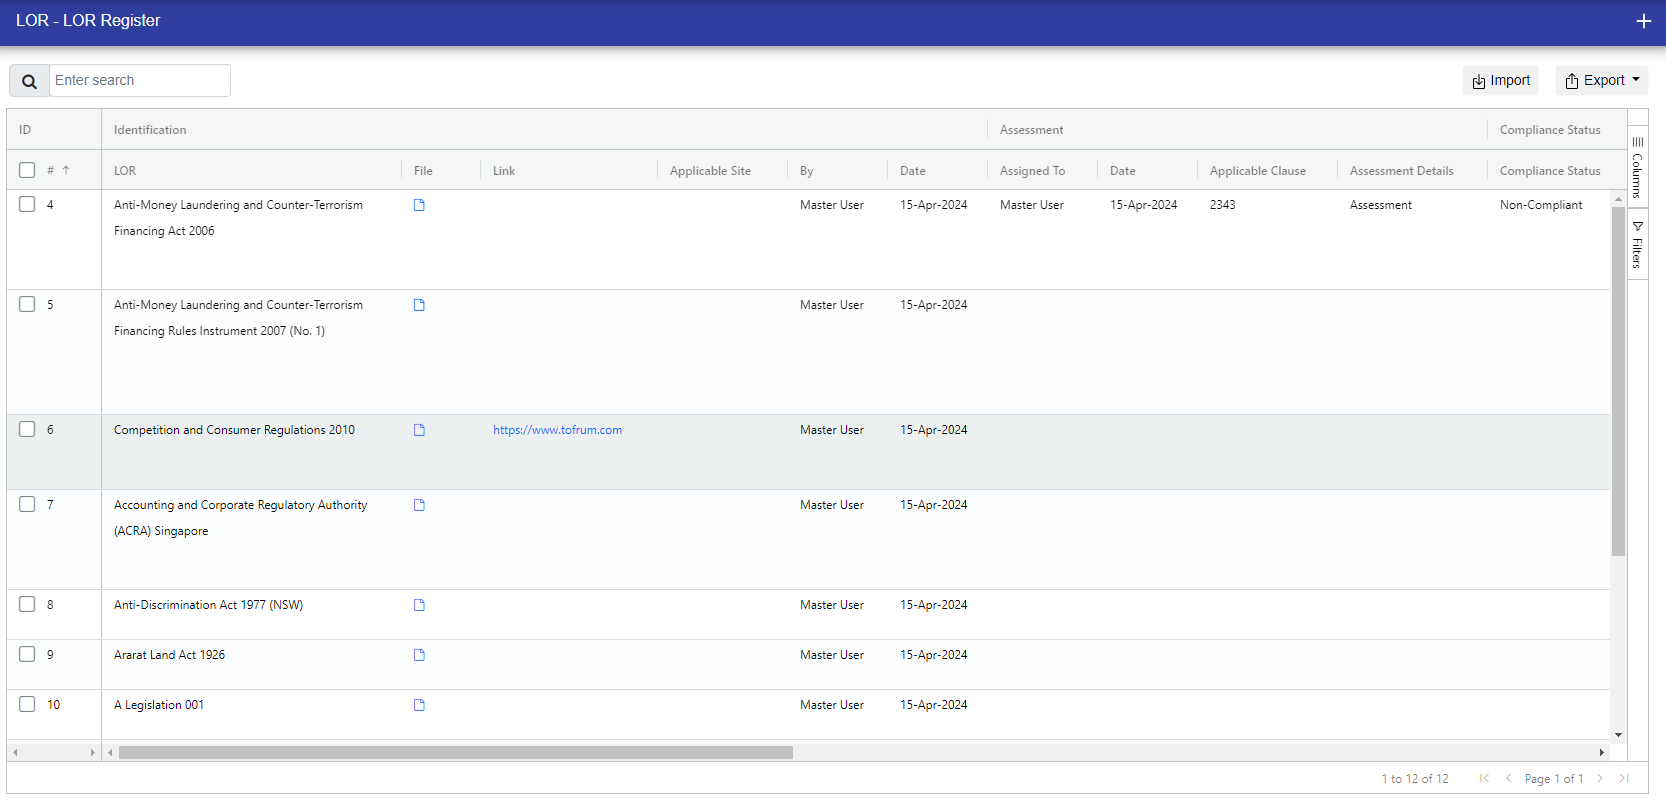Viewport: 1666px width, 800px height.
Task: Open file icon for A Legislation 001
Action: coord(419,705)
